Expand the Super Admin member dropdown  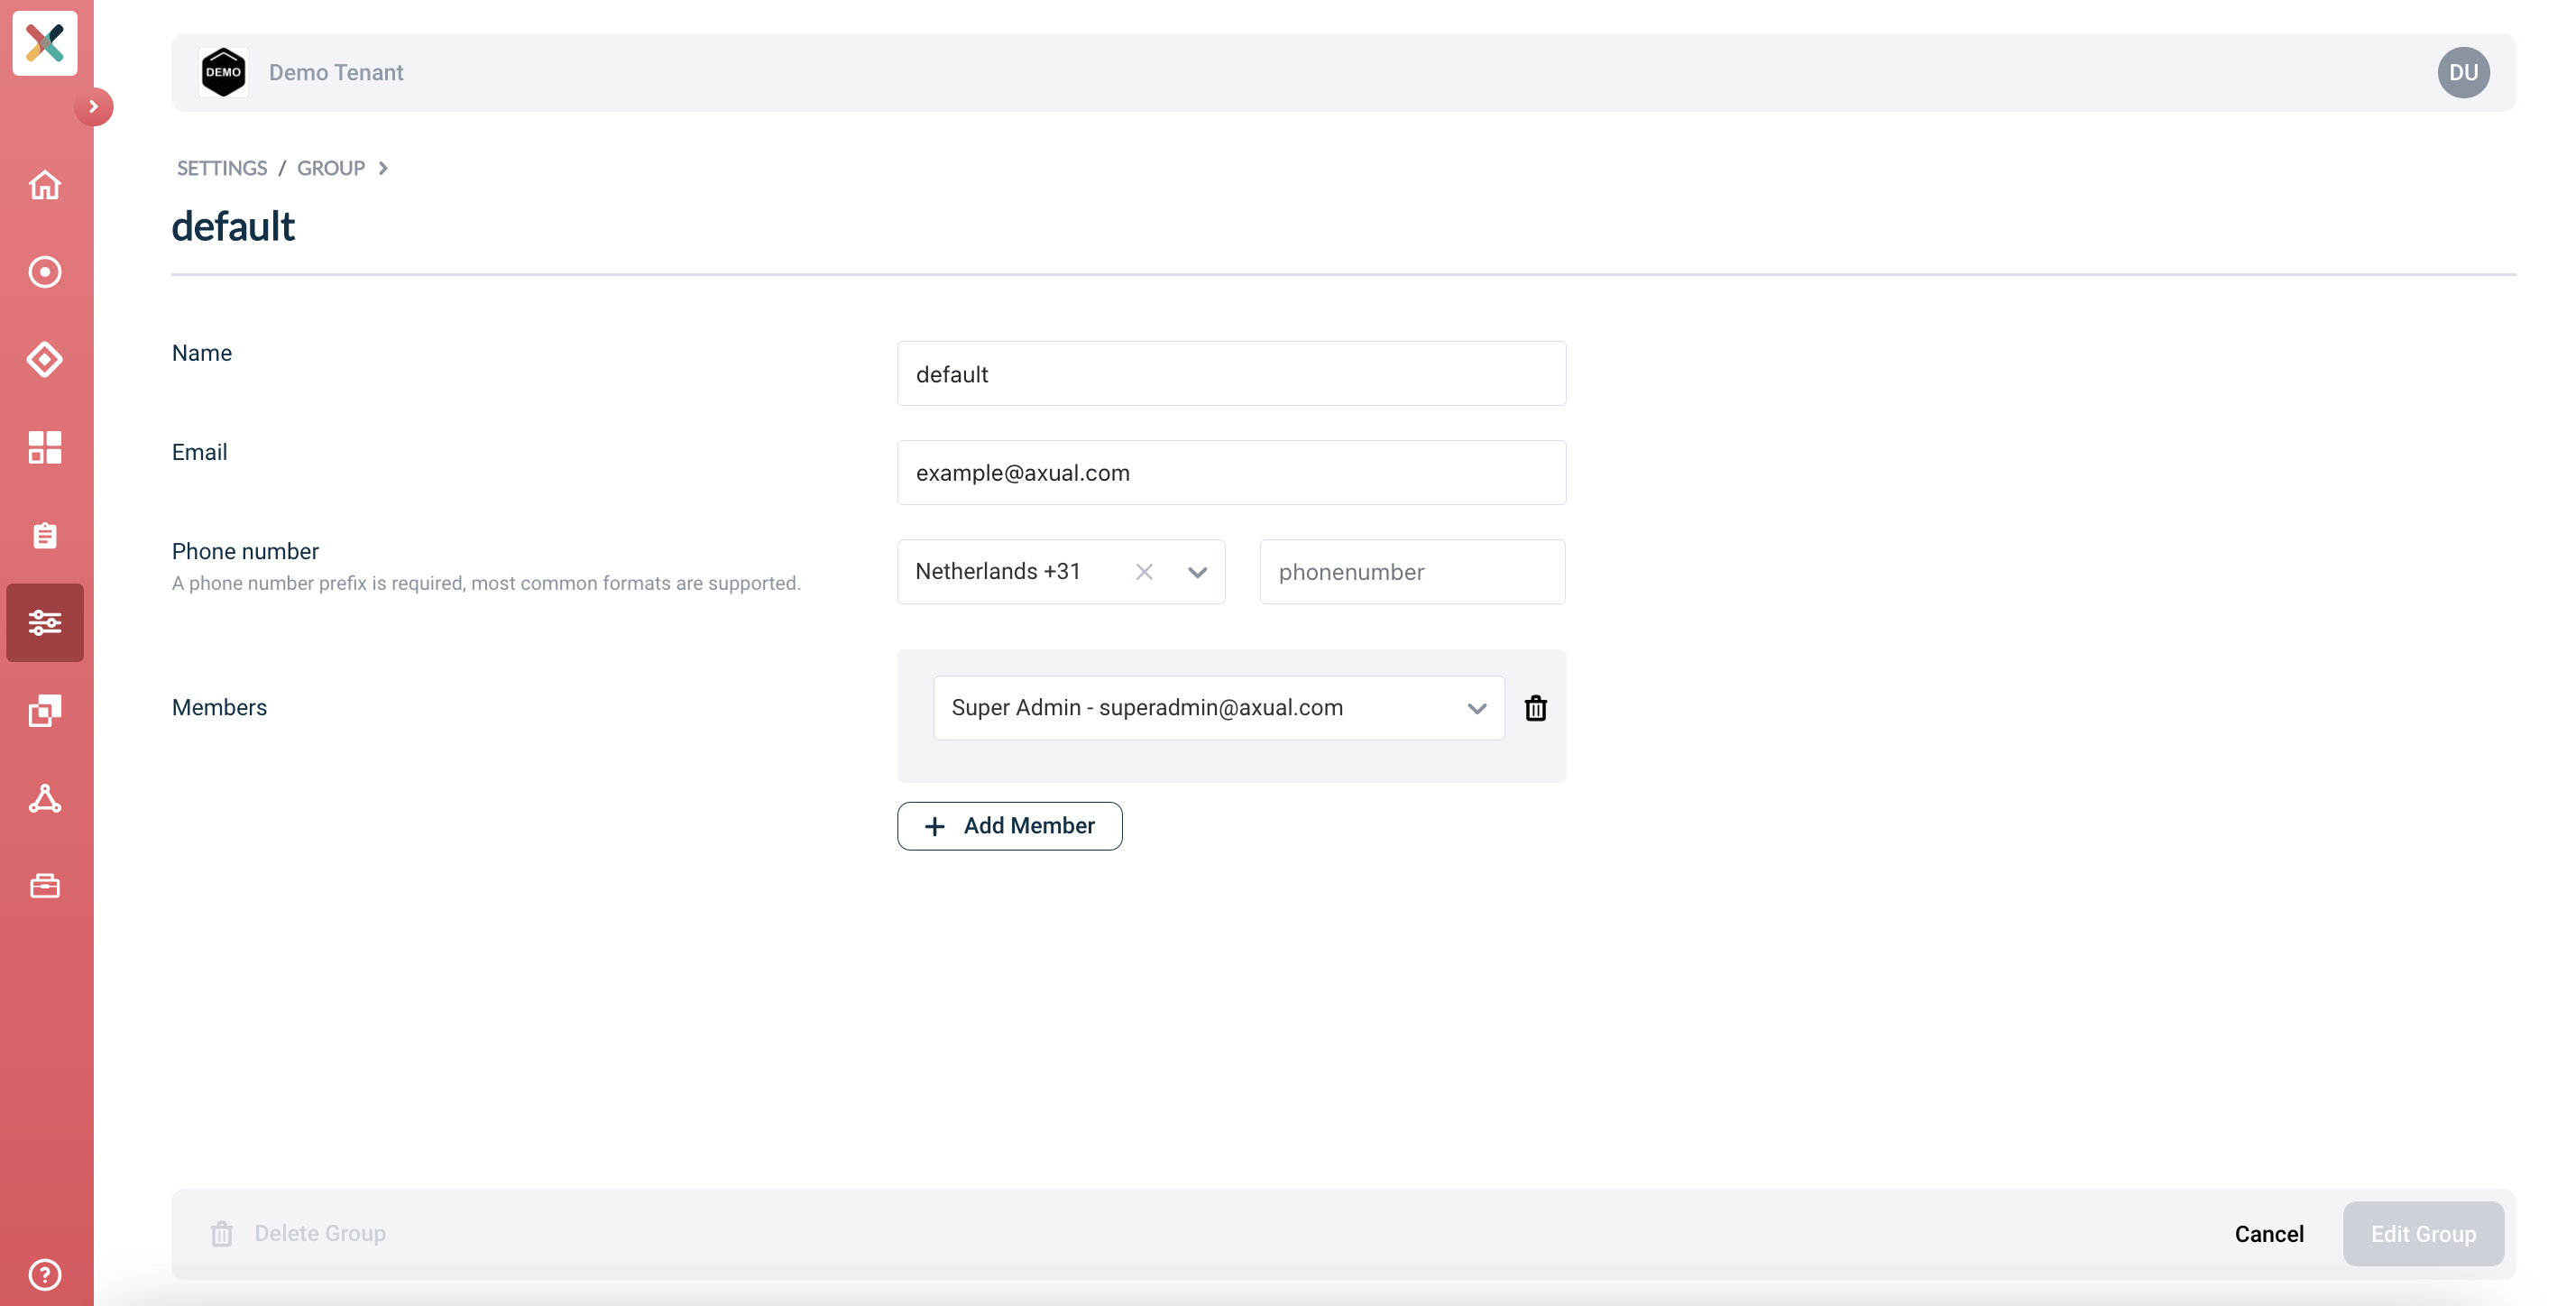point(1477,708)
